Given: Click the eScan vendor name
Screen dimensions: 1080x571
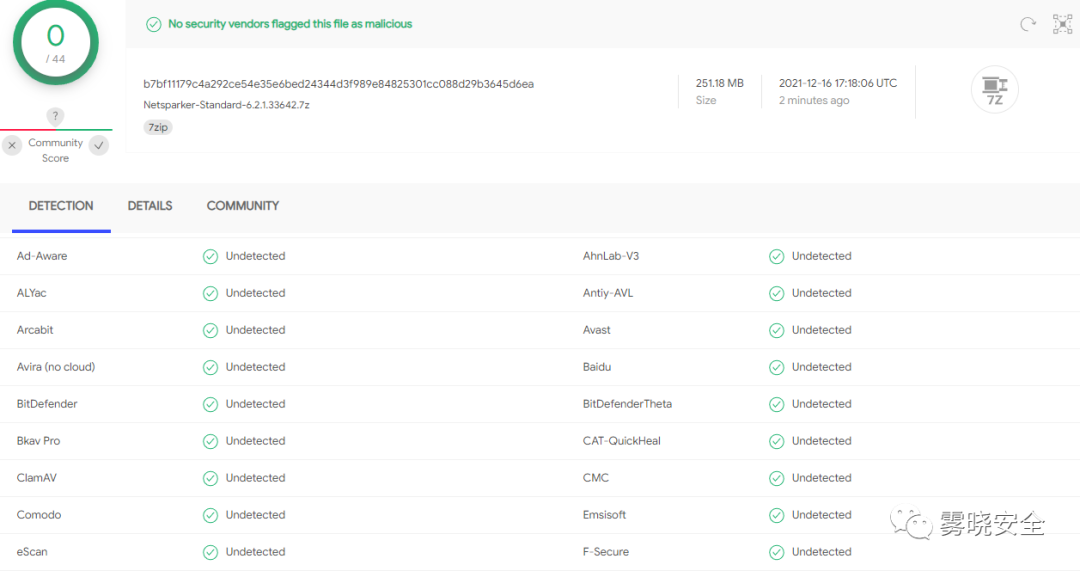Looking at the screenshot, I should click(32, 552).
